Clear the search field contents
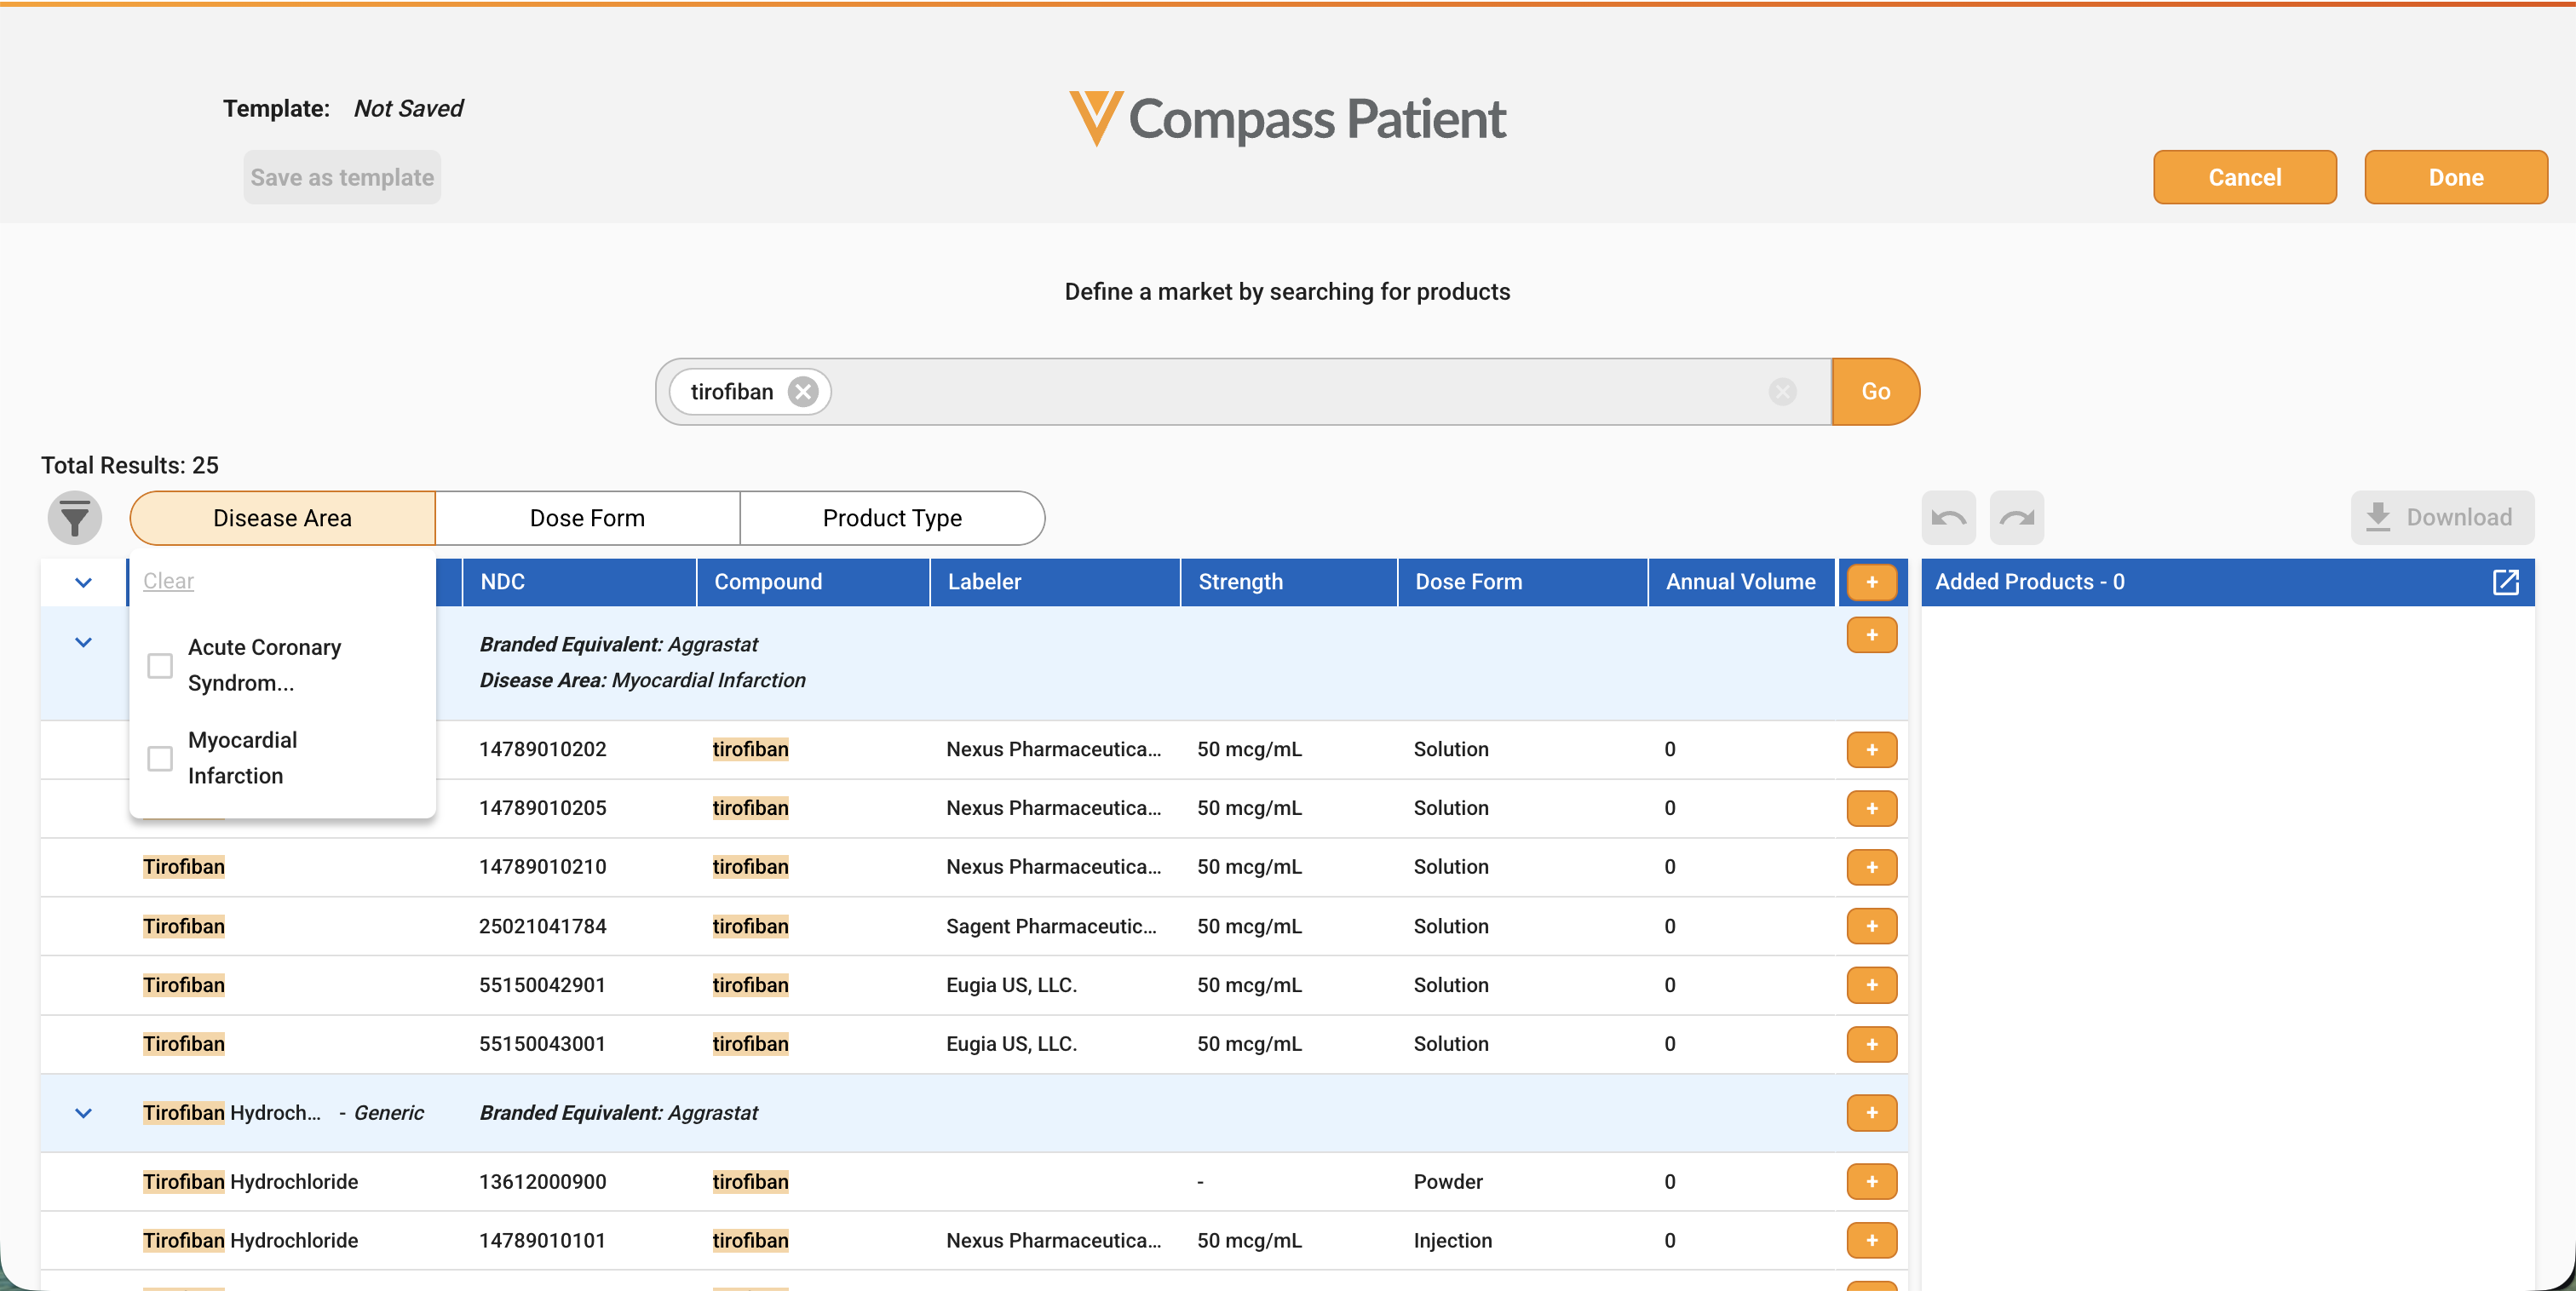 click(1782, 392)
